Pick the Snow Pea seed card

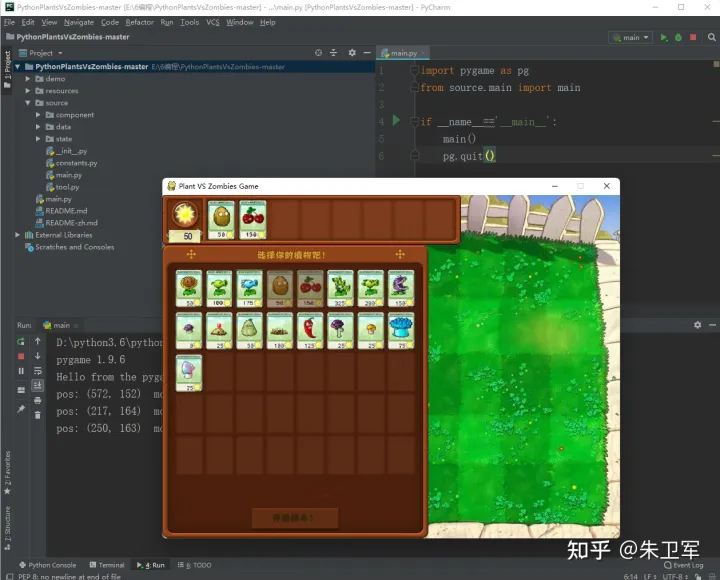[249, 288]
